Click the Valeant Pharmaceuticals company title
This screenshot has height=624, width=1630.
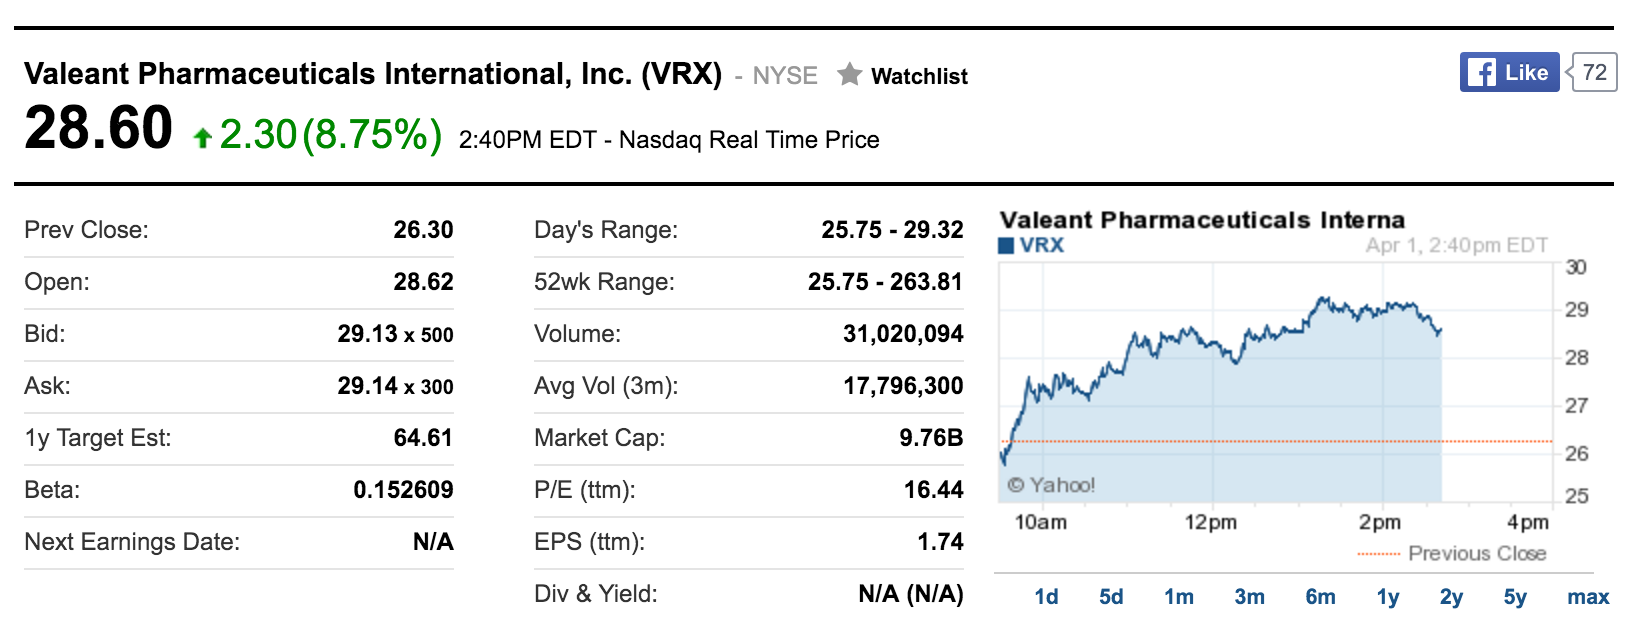pos(372,74)
